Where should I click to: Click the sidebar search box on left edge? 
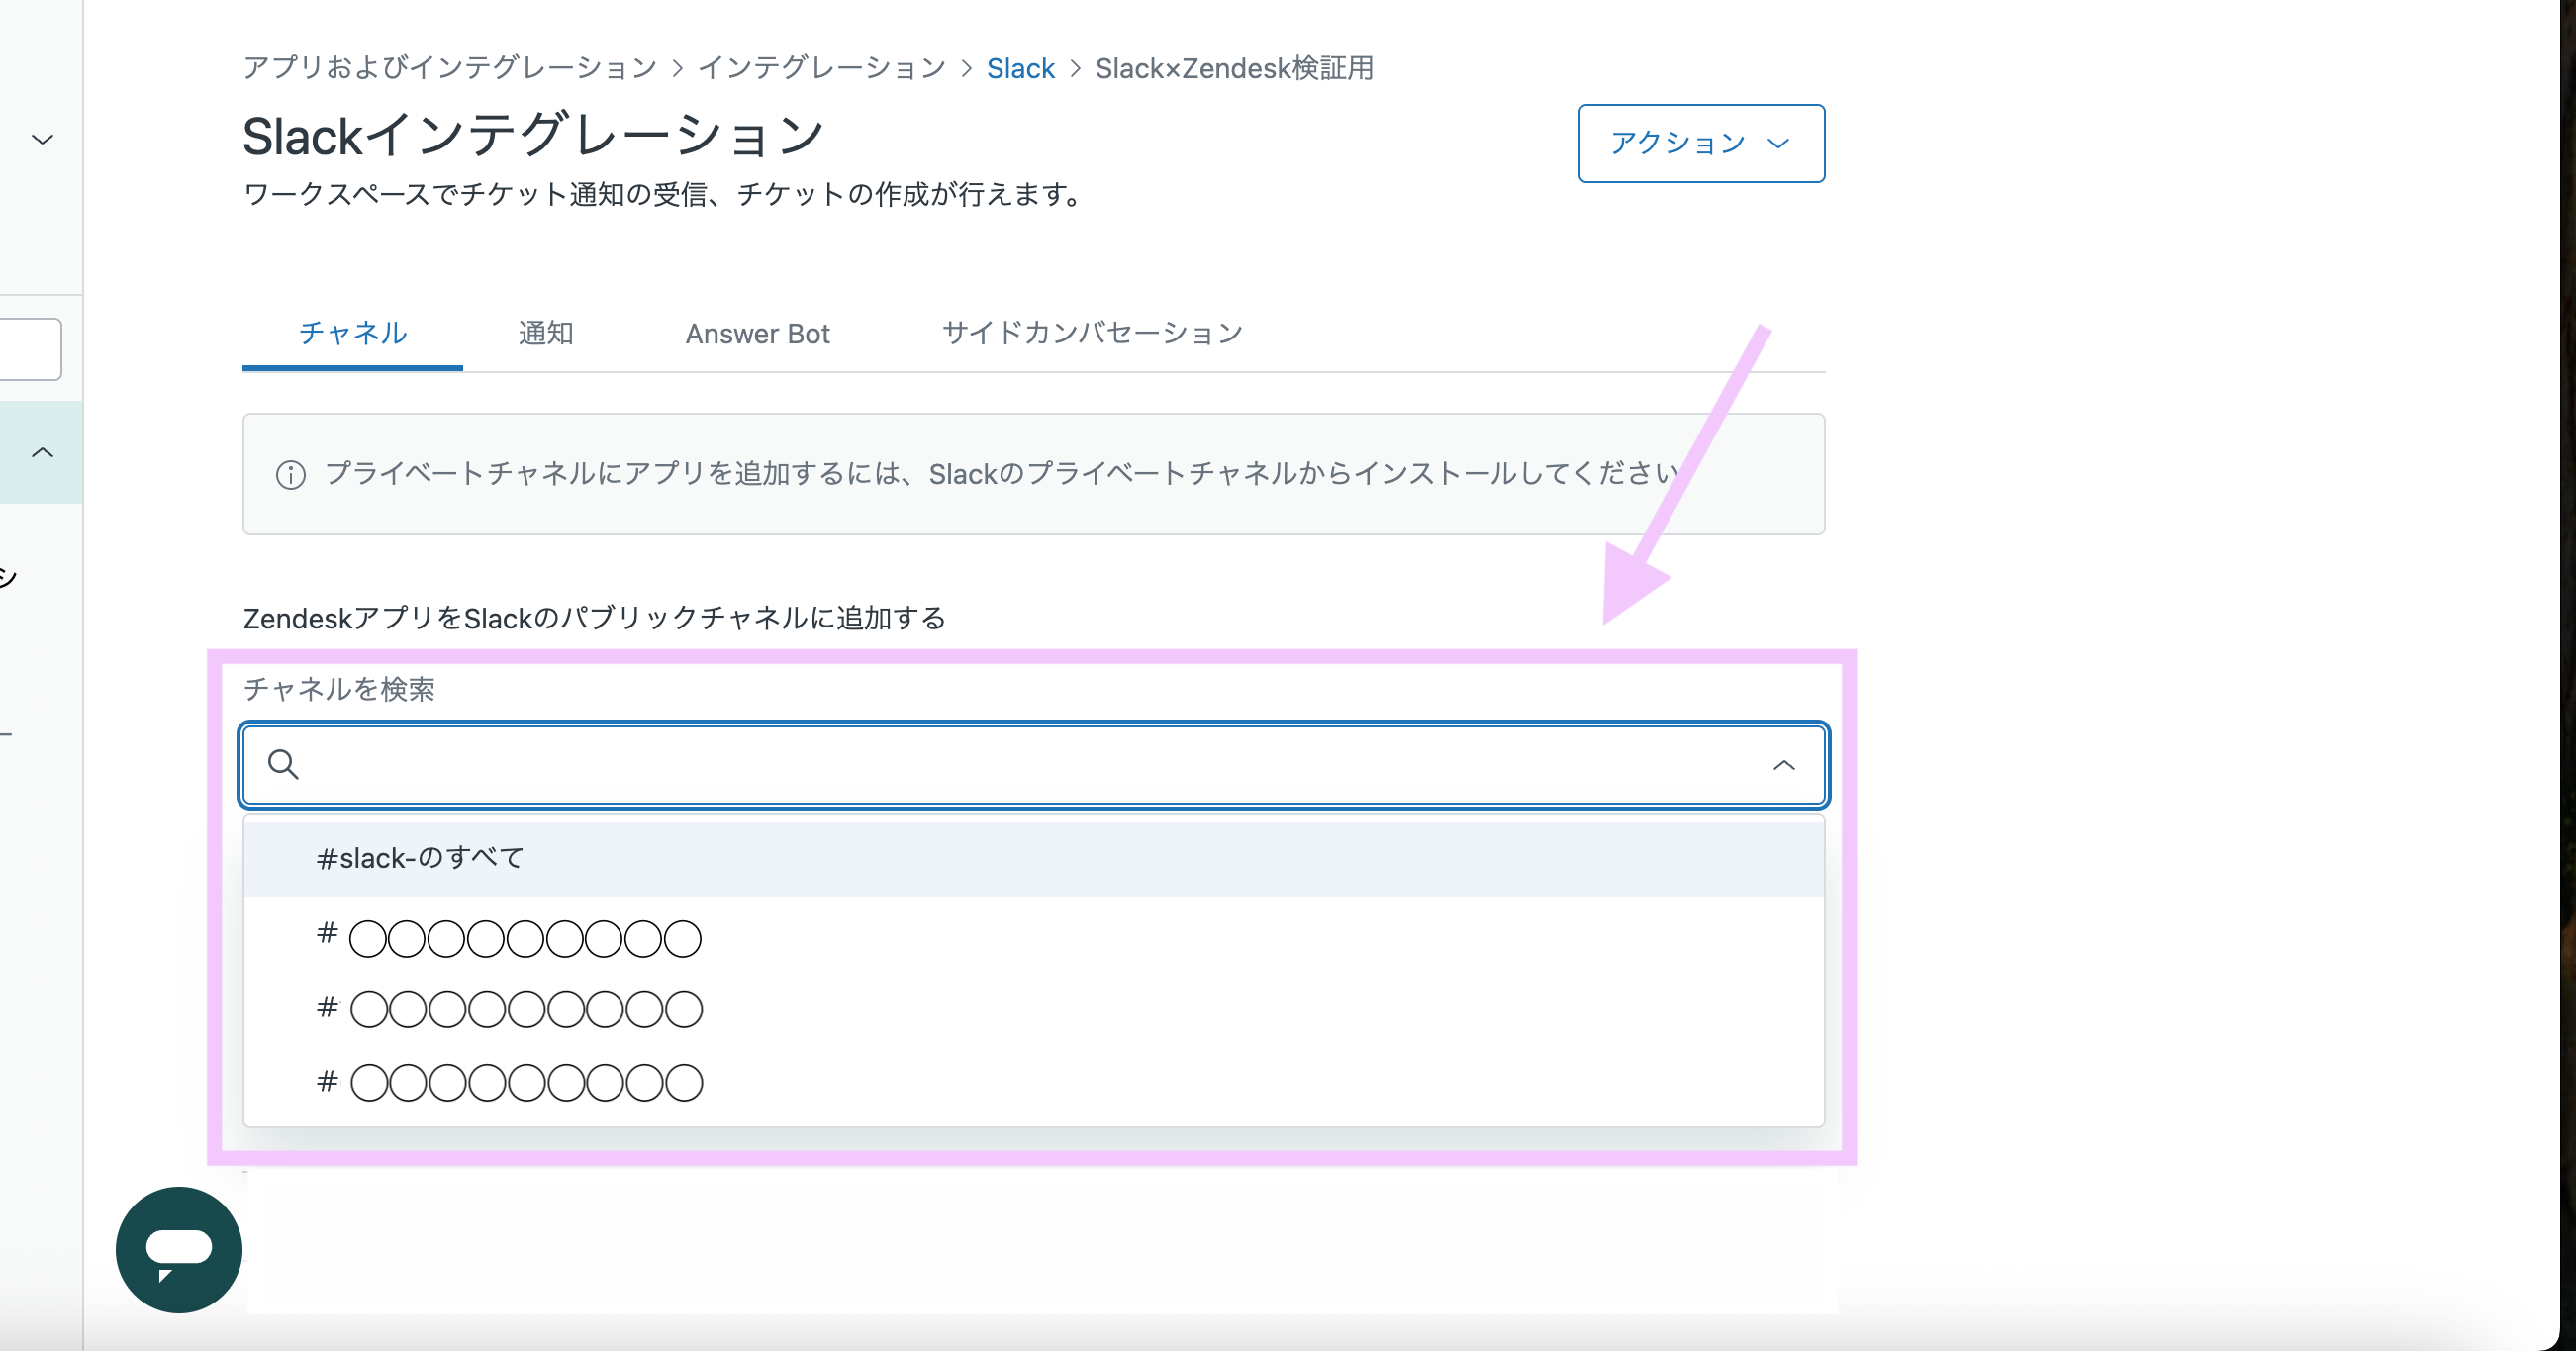tap(28, 349)
